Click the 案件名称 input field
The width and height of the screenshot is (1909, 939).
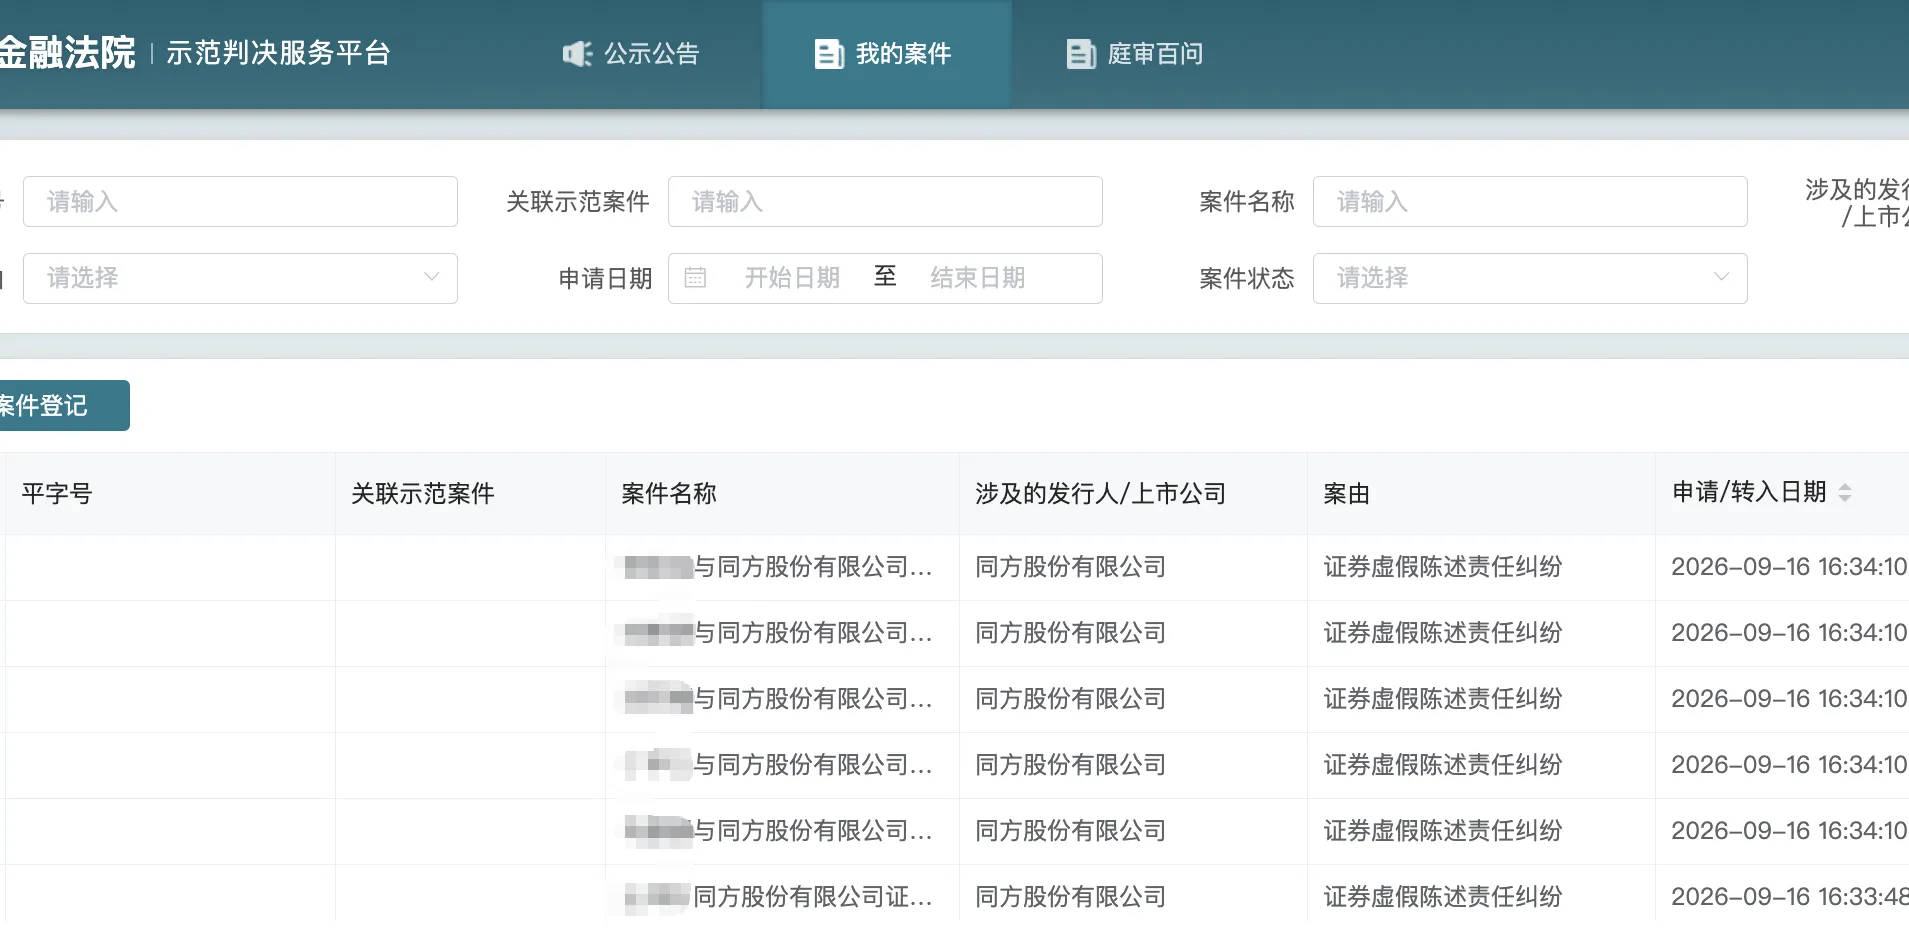tap(1530, 202)
